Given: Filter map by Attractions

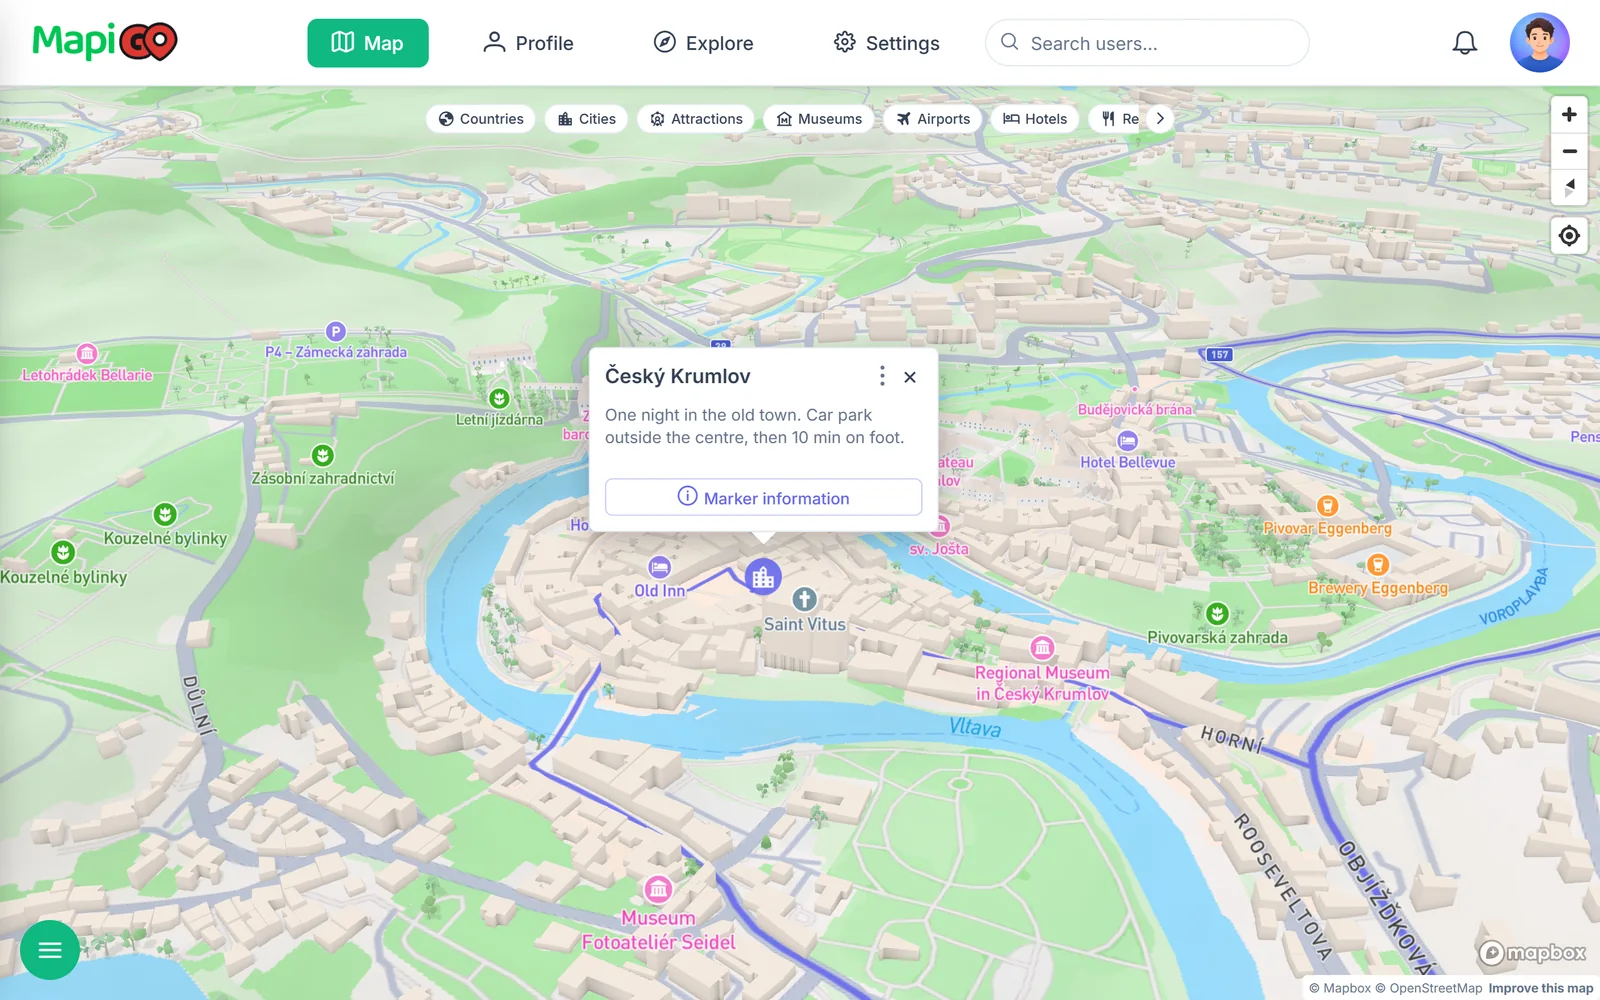Looking at the screenshot, I should coord(696,119).
